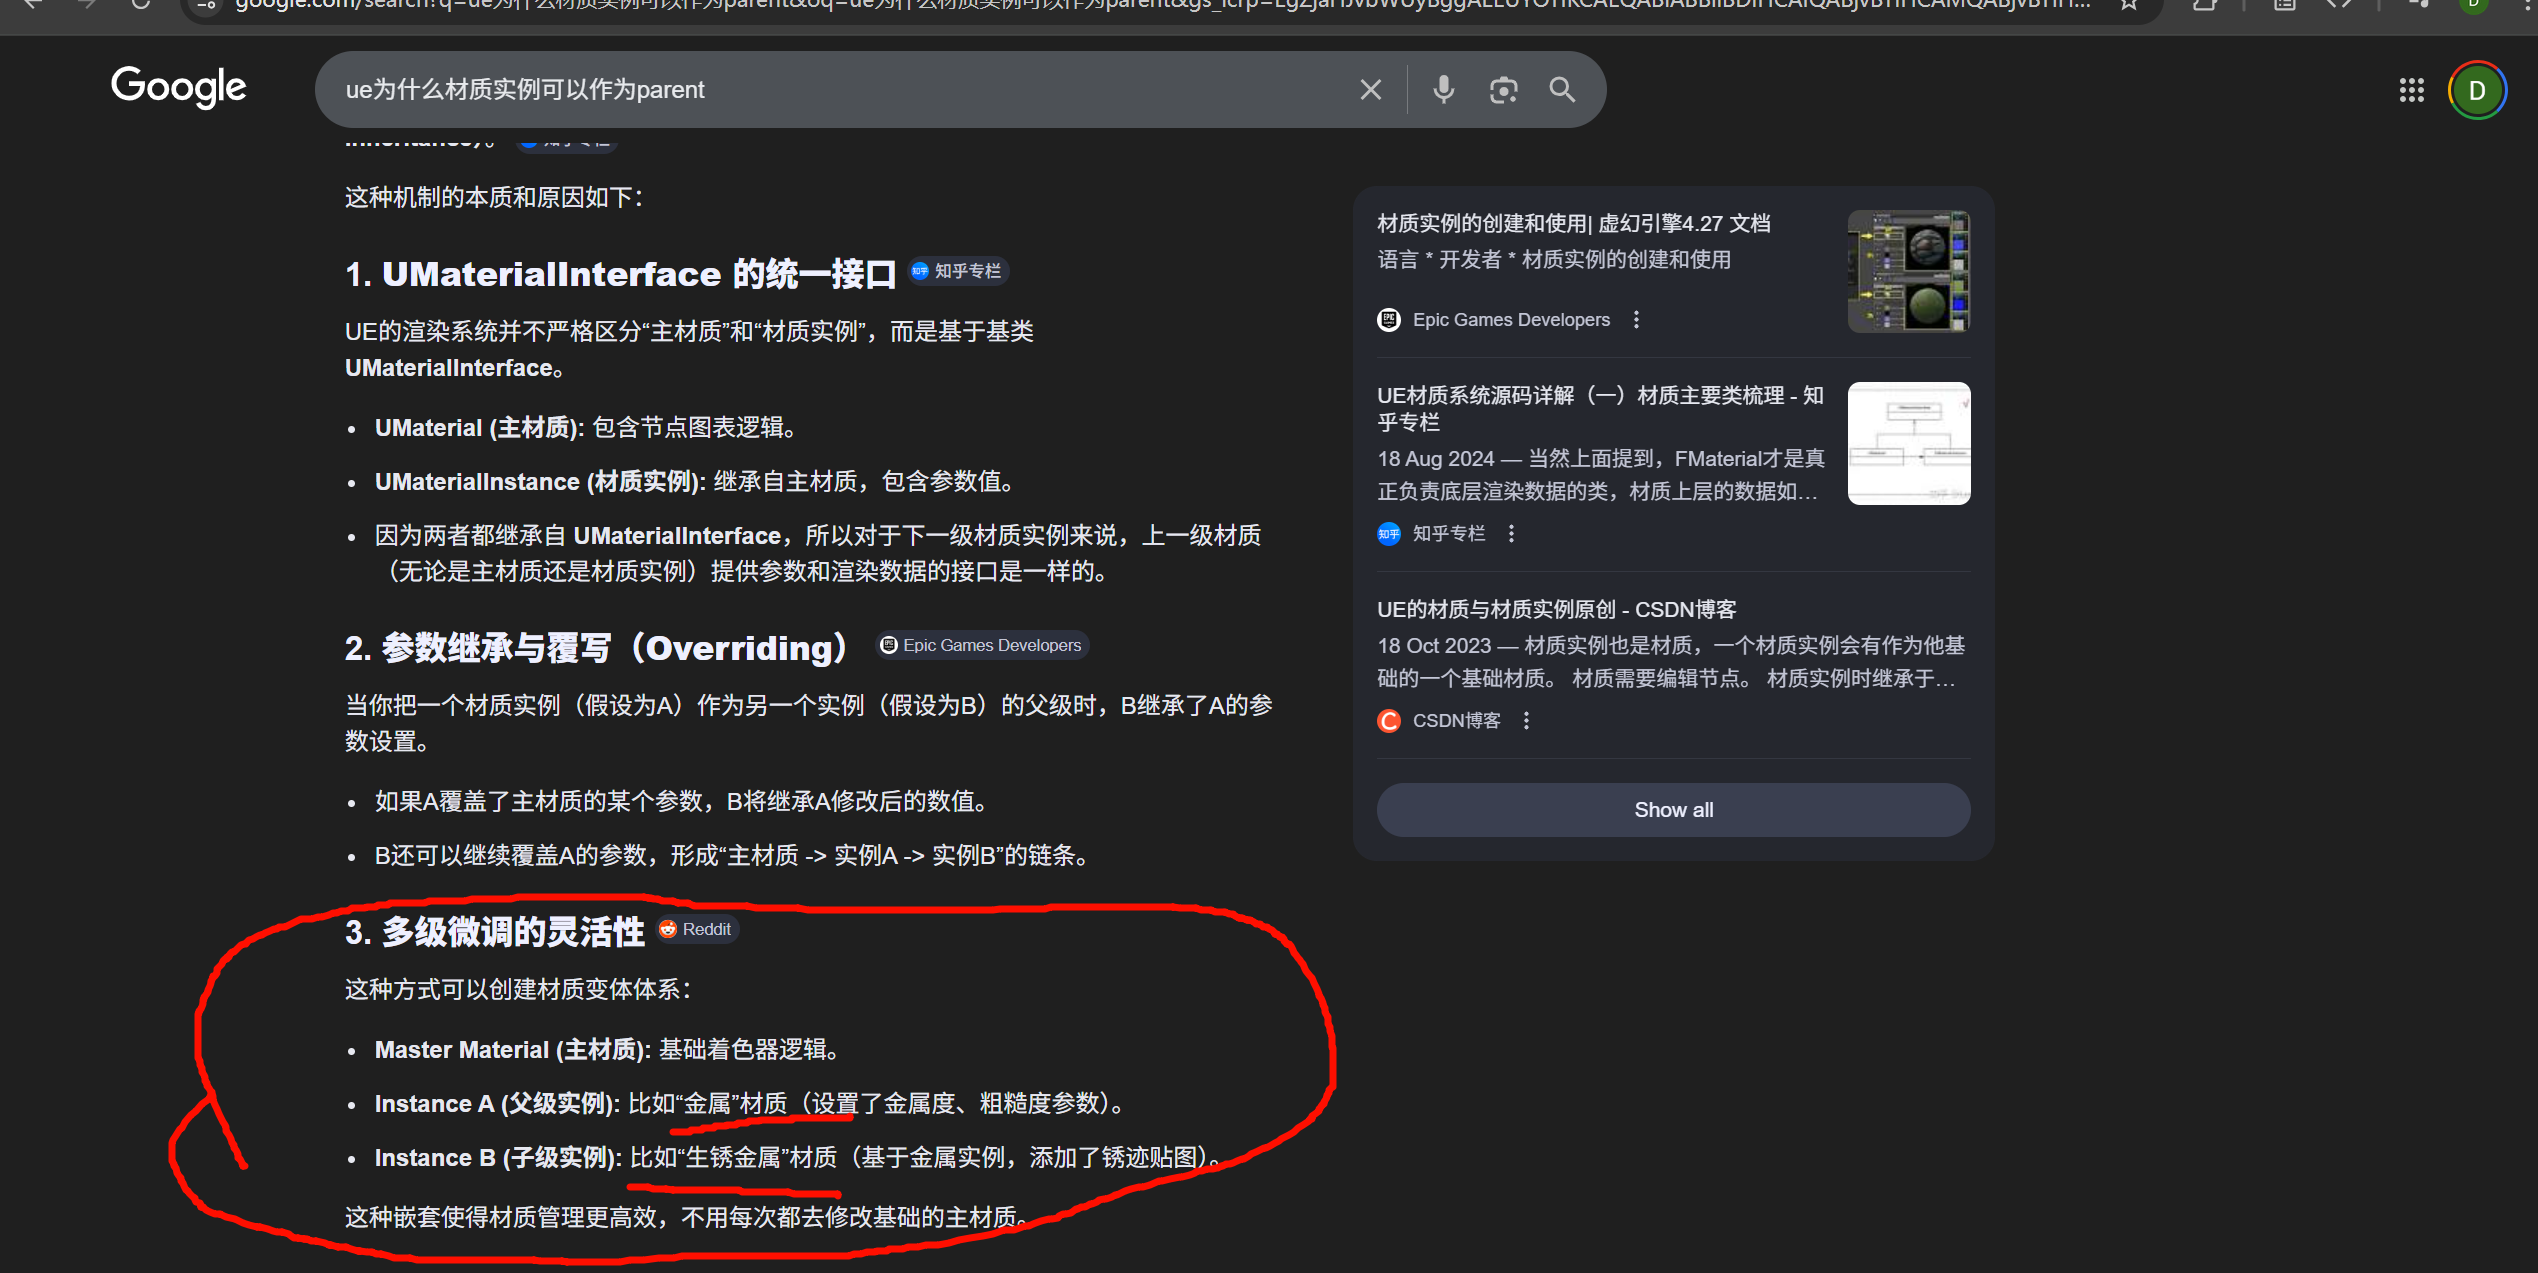Open Google Lens image search

point(1503,90)
